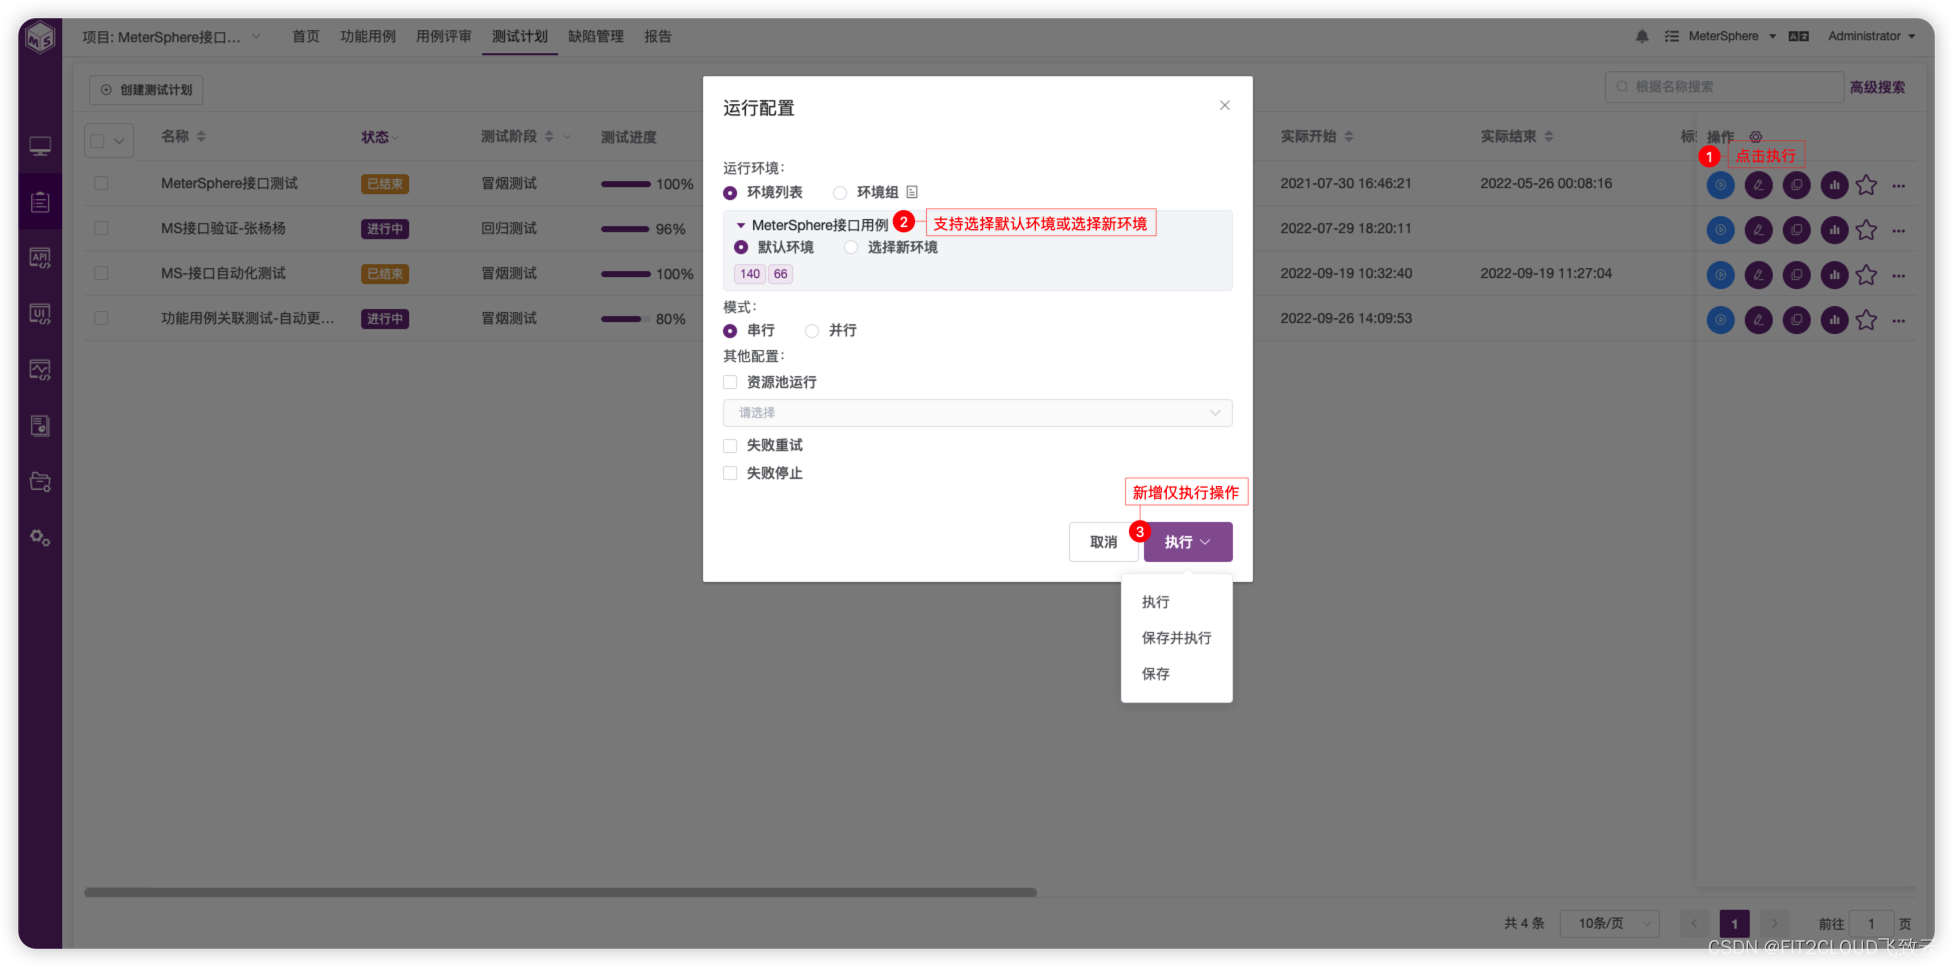Viewport: 1953px width, 967px height.
Task: Enable the 失败停止 checkbox
Action: click(x=730, y=473)
